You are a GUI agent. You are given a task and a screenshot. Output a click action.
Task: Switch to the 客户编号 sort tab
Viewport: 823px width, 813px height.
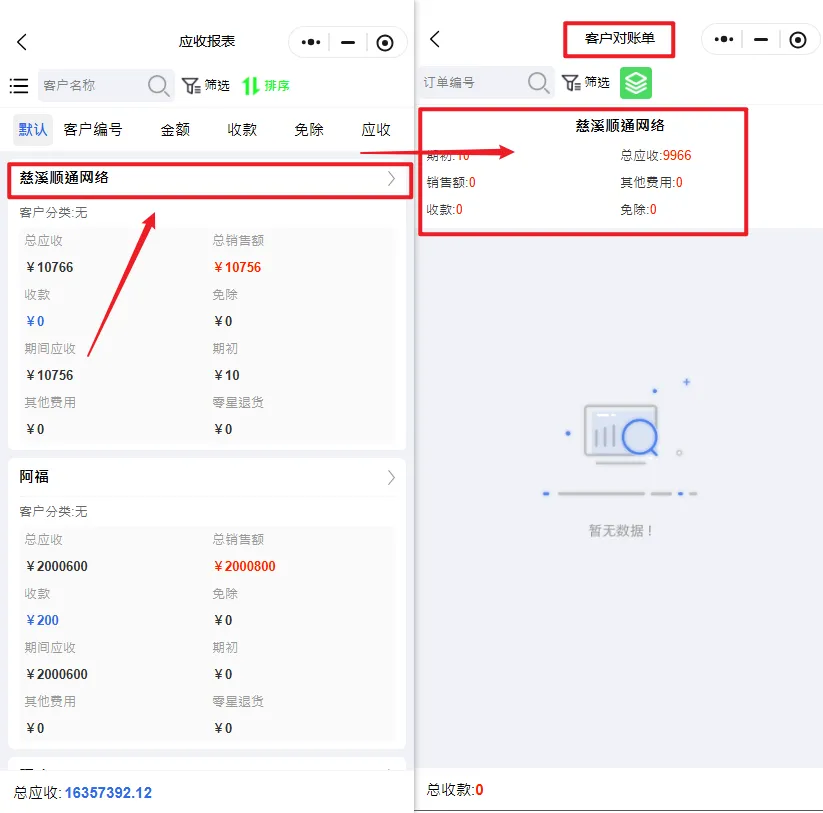(x=93, y=129)
